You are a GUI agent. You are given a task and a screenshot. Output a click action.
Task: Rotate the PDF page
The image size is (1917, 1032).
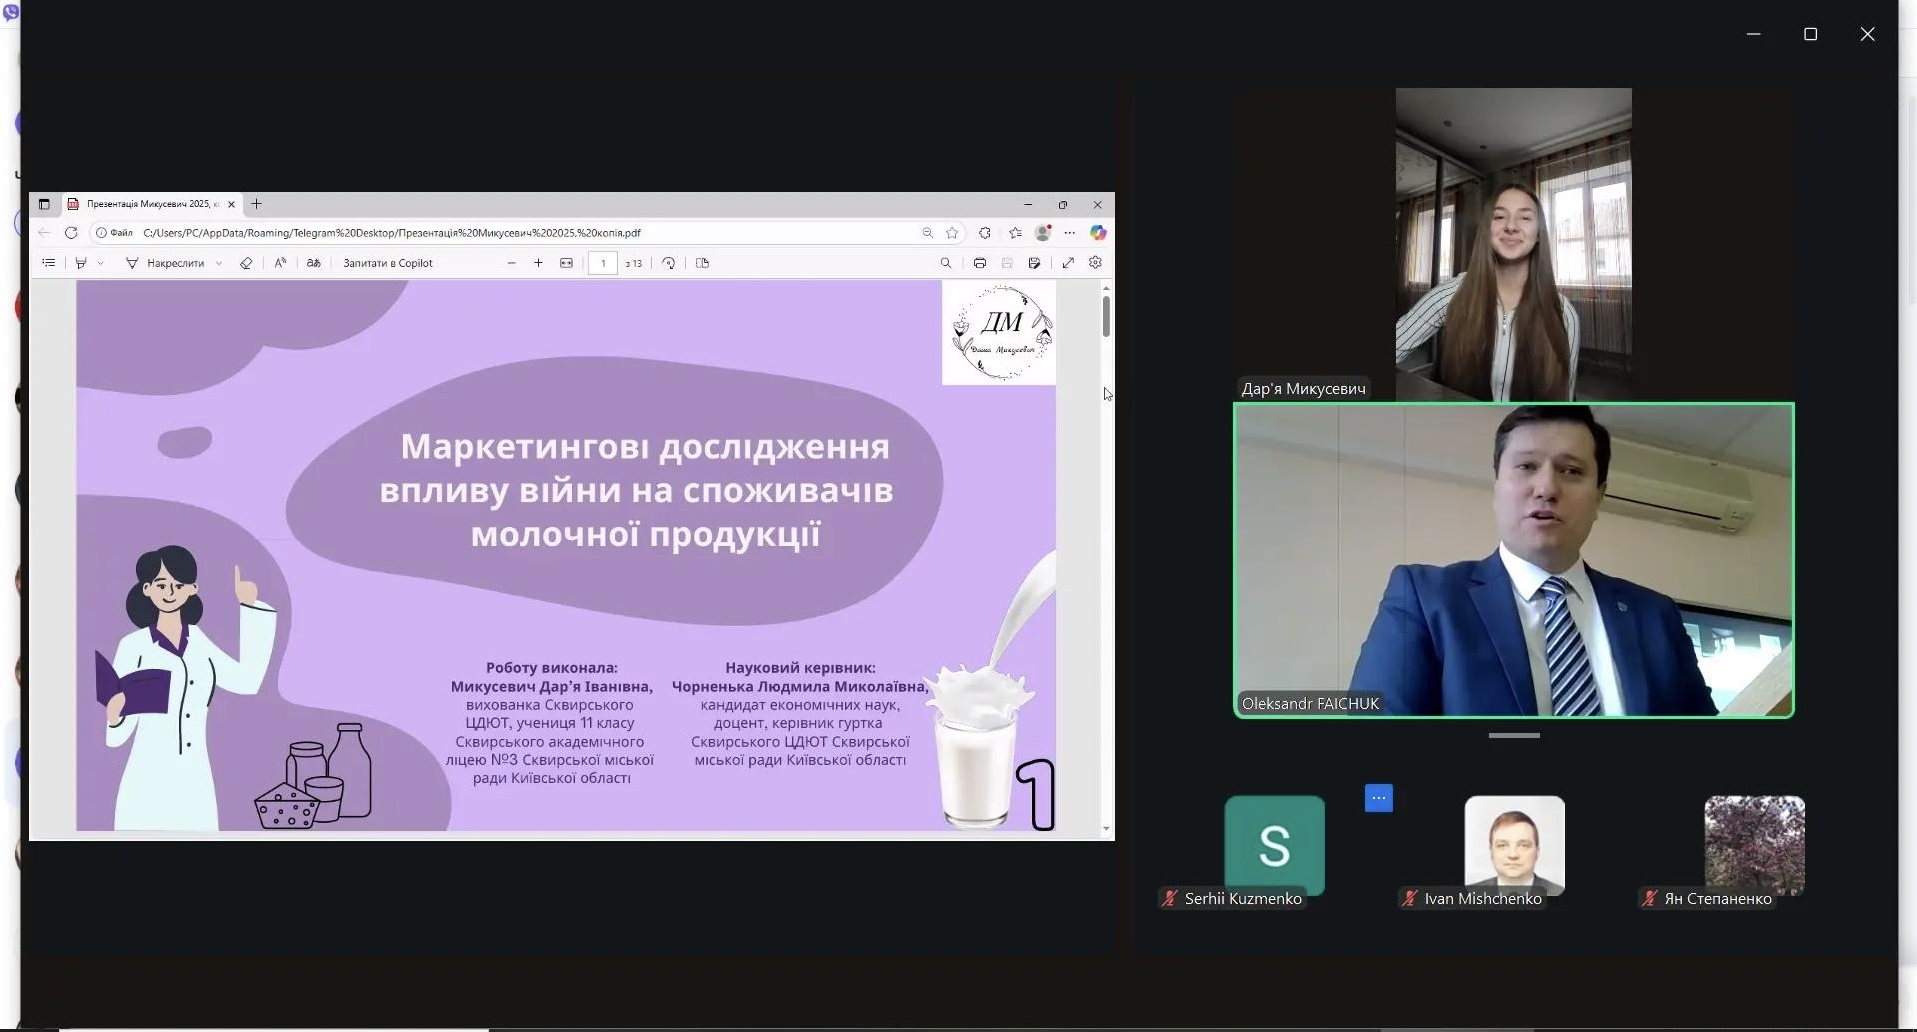coord(669,263)
